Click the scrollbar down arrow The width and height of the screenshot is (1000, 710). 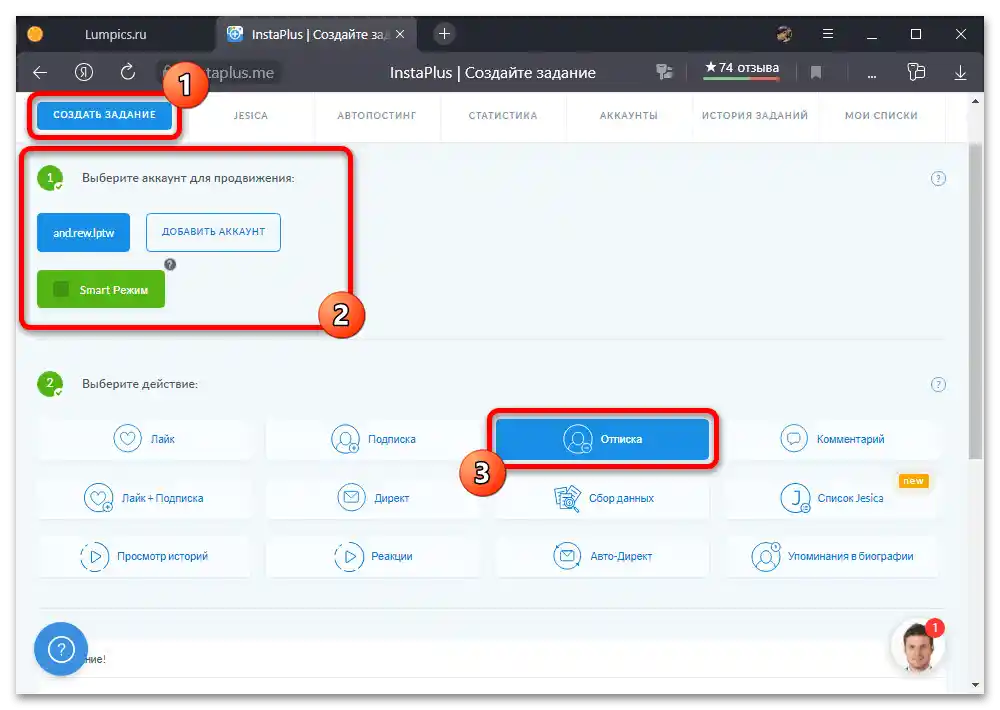(975, 684)
